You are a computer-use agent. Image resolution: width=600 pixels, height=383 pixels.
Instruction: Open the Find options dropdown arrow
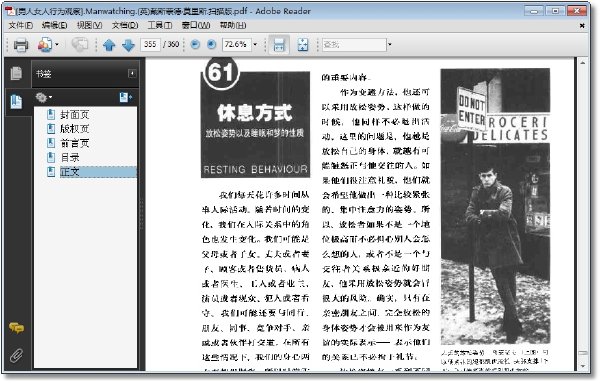(x=390, y=44)
